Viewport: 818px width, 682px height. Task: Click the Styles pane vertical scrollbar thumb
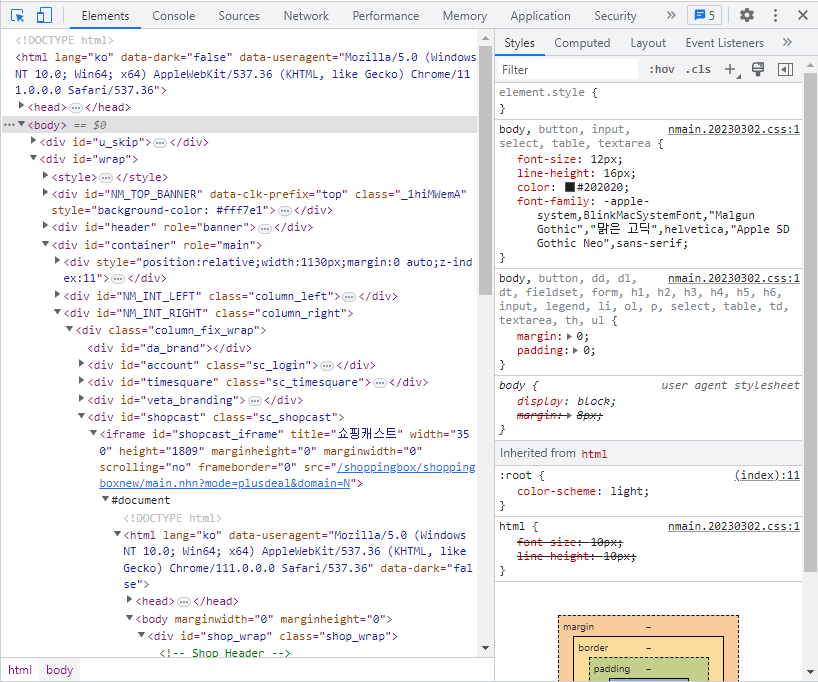coord(810,324)
